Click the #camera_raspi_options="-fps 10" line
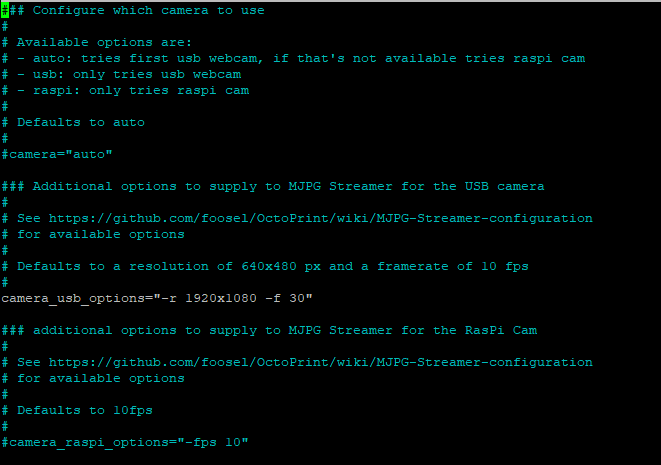The height and width of the screenshot is (465, 661). [125, 443]
